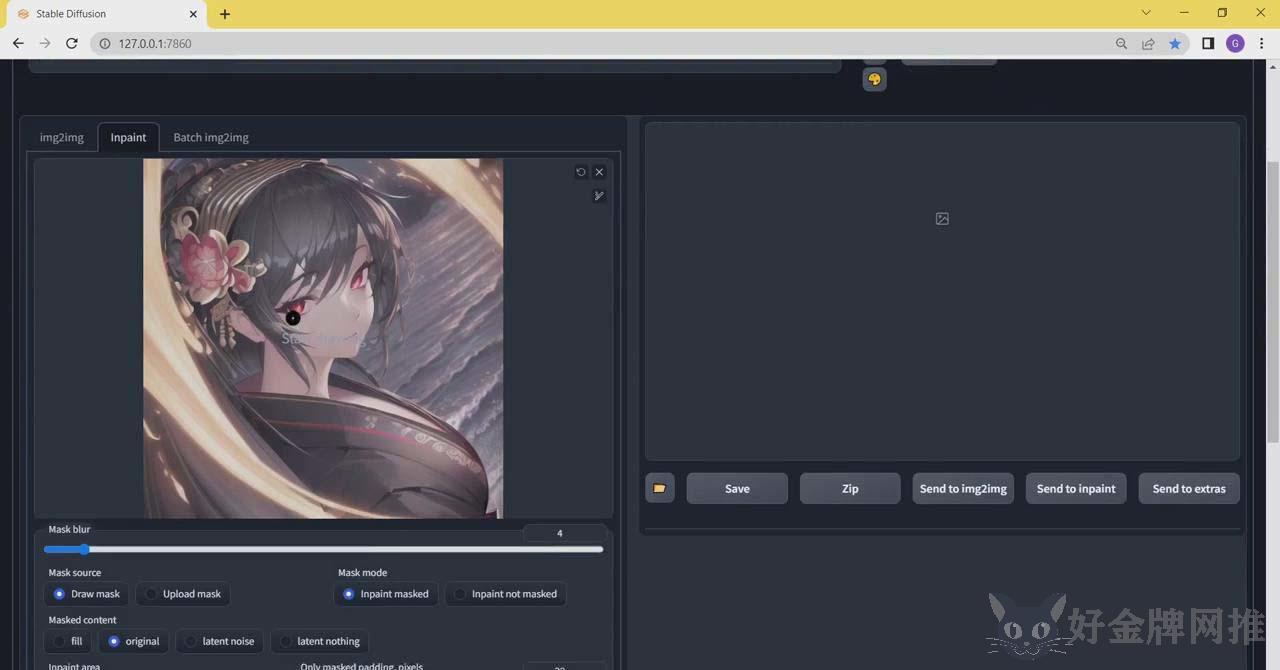Select Draw mask source
Image resolution: width=1280 pixels, height=670 pixels.
(x=86, y=594)
